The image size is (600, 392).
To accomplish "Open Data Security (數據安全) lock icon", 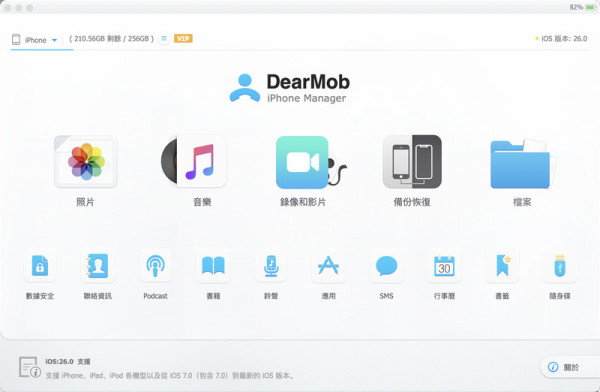I will pos(40,265).
